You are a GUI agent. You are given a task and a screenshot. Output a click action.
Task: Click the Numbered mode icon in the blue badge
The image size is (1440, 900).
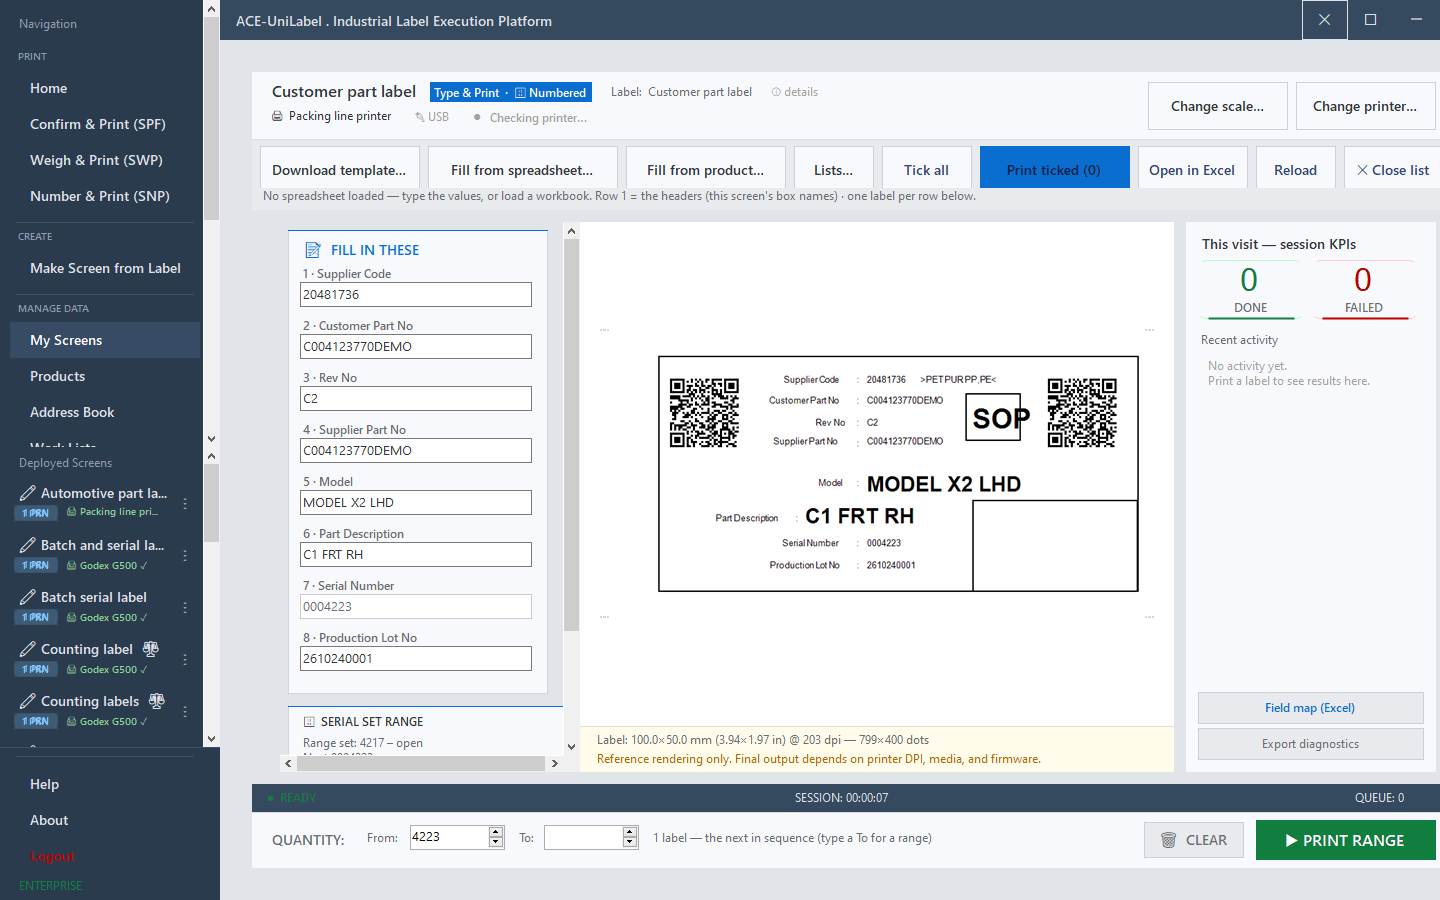pos(520,93)
